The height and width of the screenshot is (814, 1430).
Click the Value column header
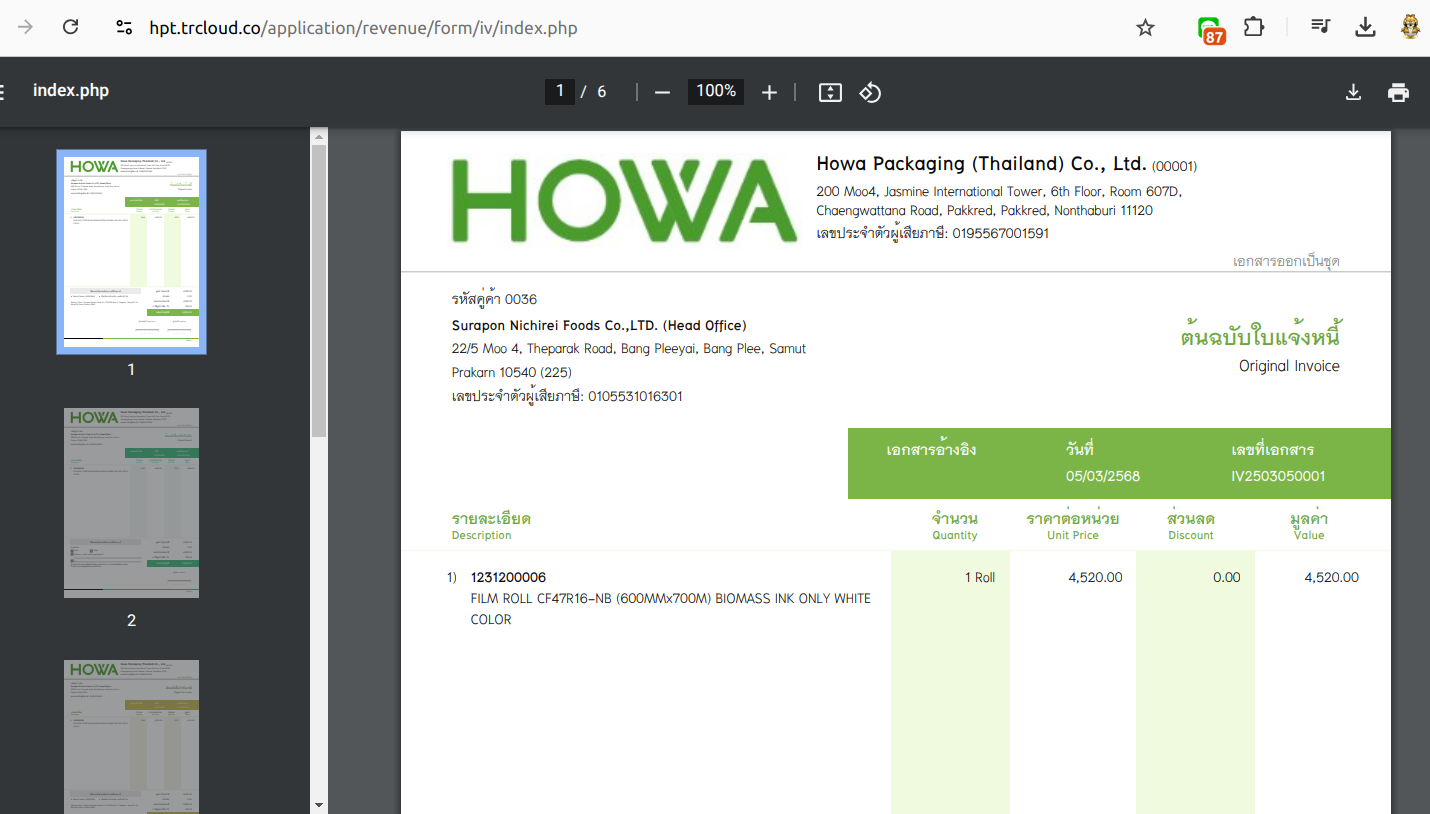coord(1309,526)
